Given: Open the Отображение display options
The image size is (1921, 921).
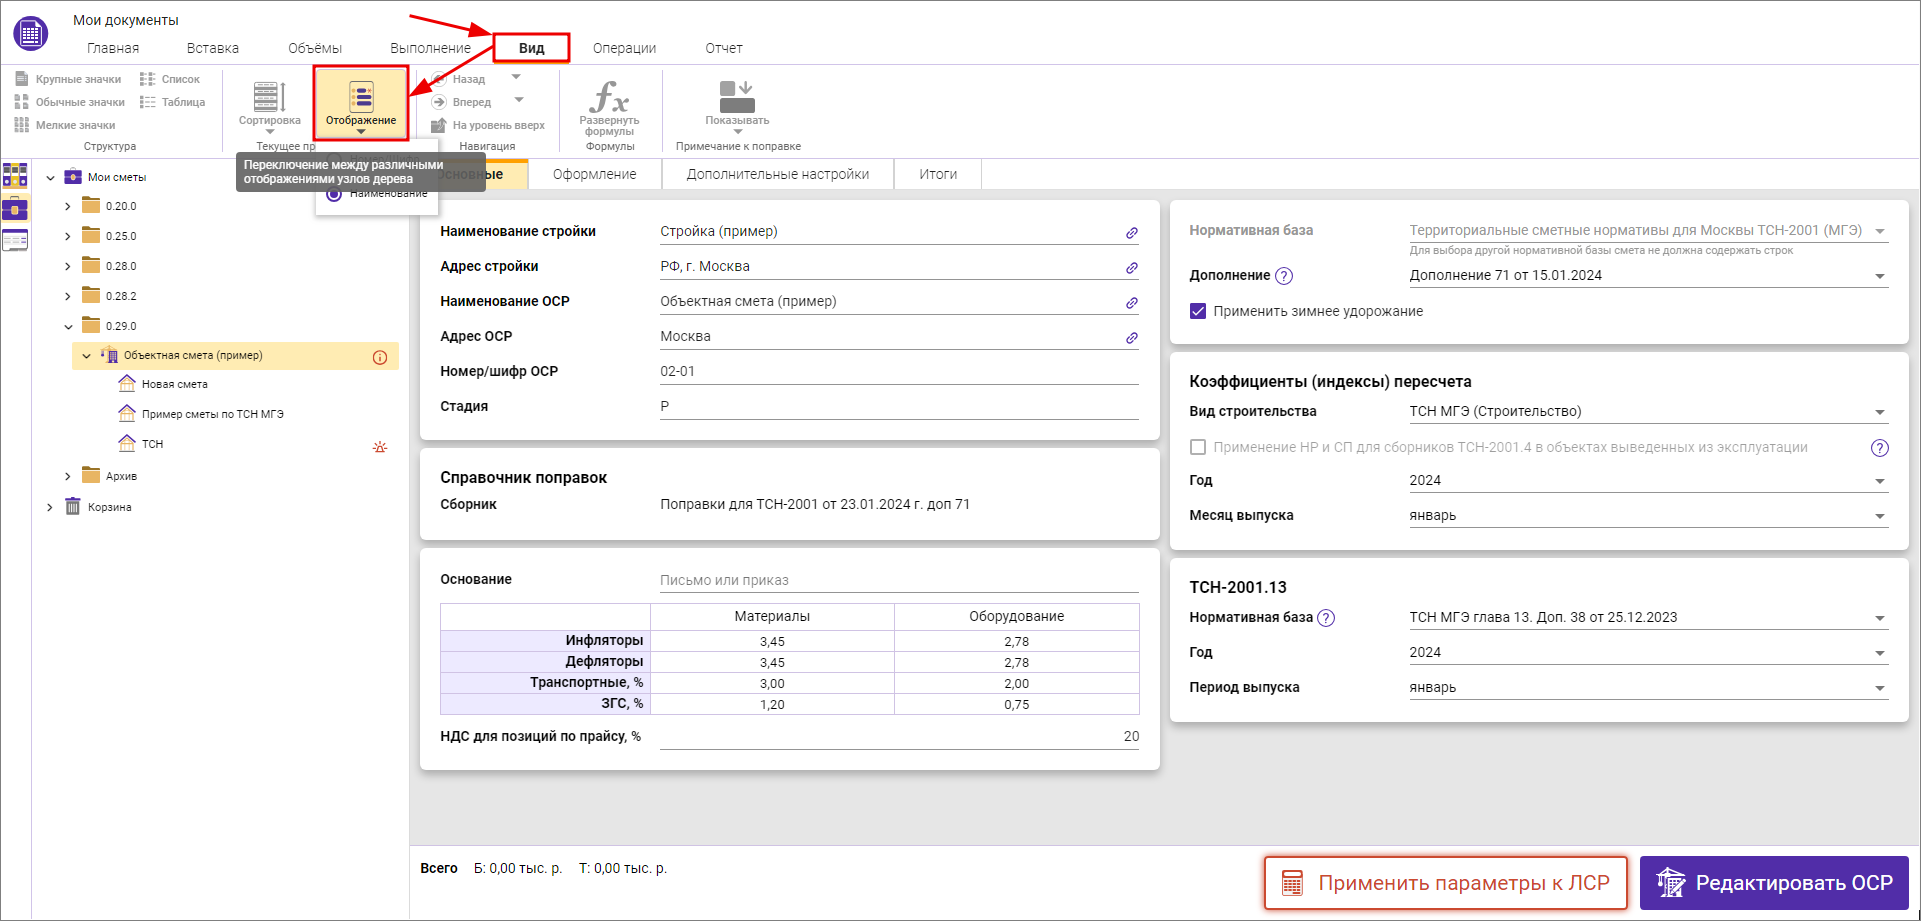Looking at the screenshot, I should [361, 102].
